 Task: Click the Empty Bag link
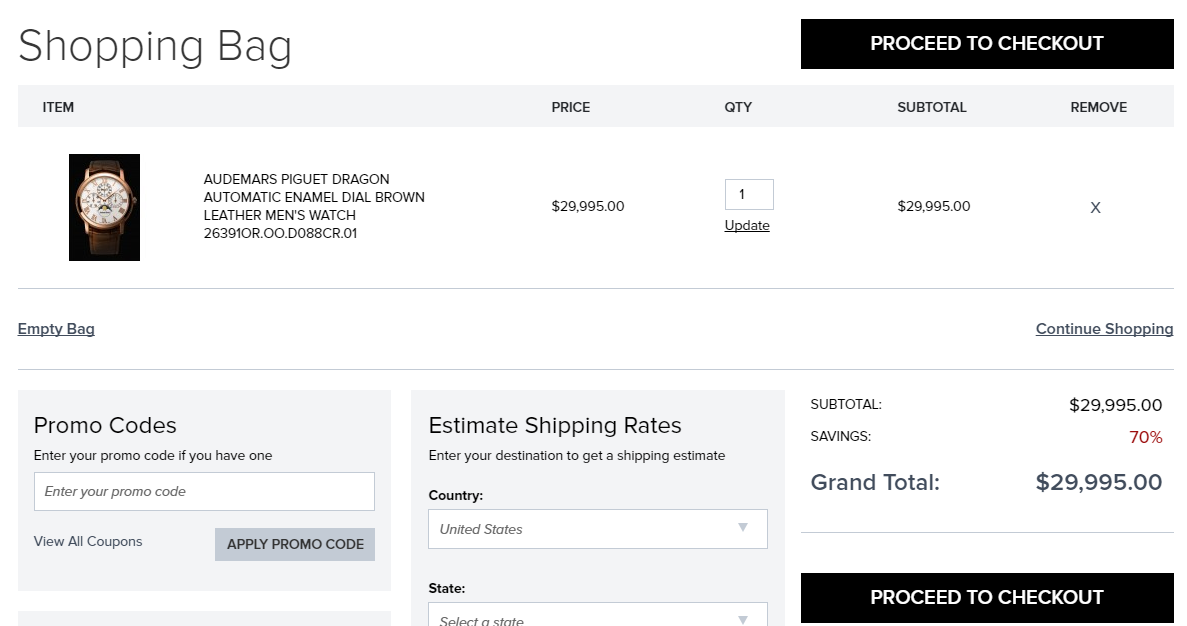tap(56, 329)
